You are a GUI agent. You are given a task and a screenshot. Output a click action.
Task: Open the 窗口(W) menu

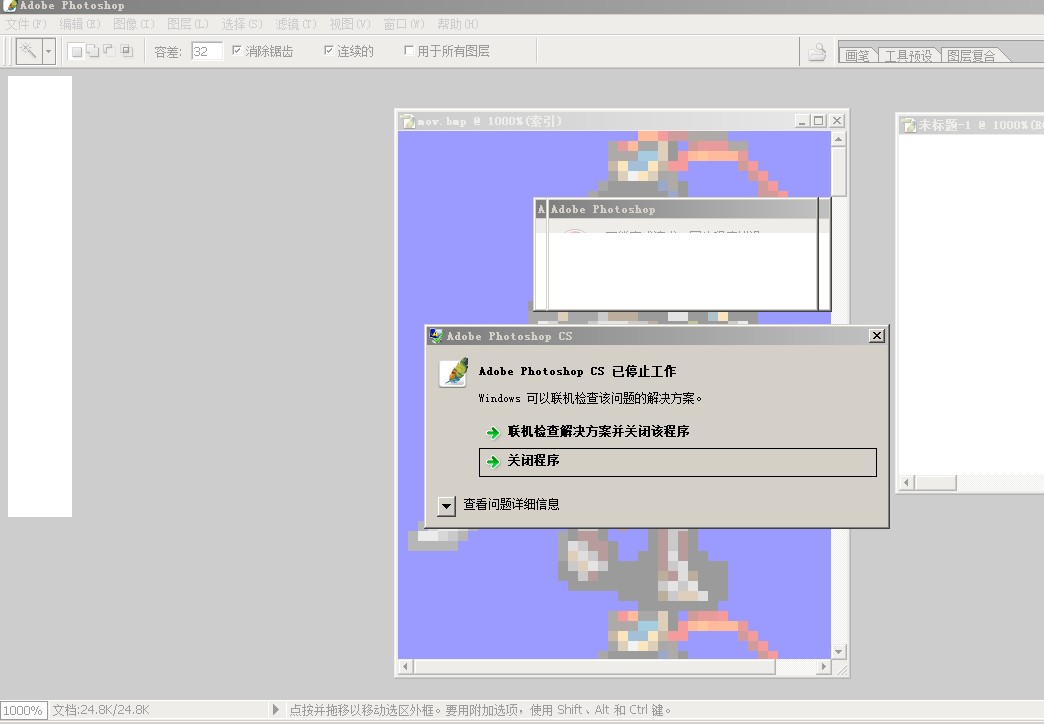click(403, 24)
